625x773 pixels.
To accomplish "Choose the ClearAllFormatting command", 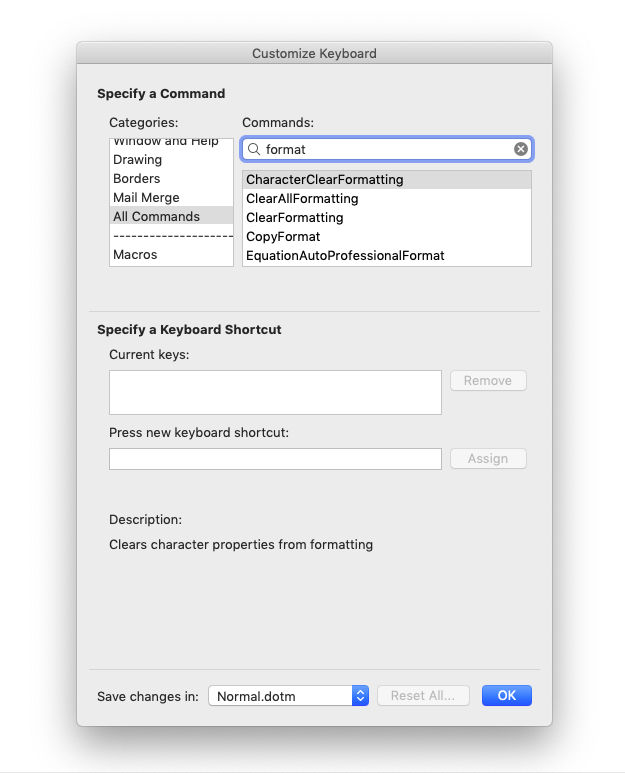I will click(386, 199).
